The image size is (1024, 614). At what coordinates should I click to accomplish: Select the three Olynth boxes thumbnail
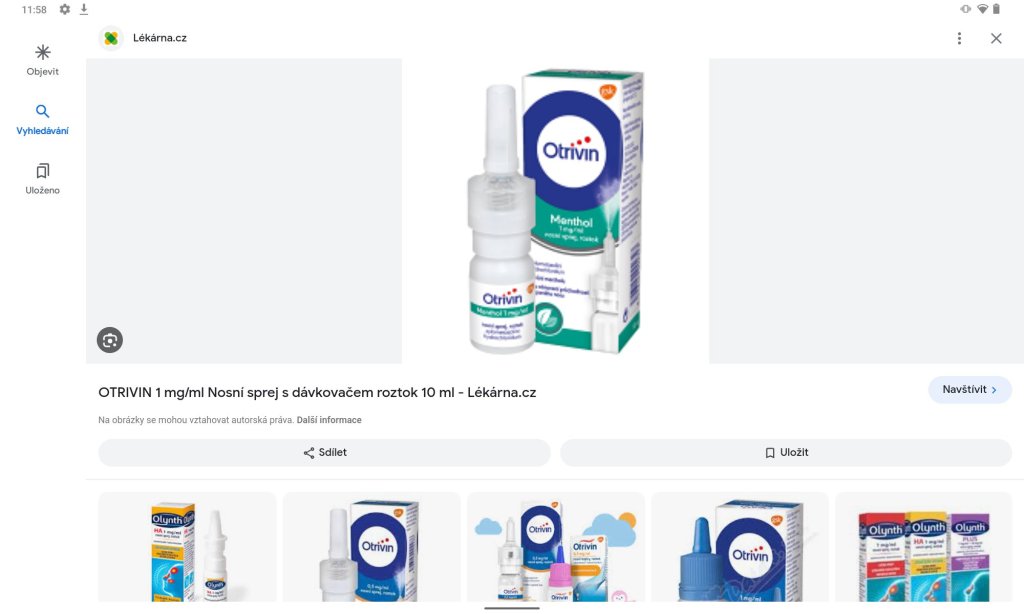pos(923,547)
